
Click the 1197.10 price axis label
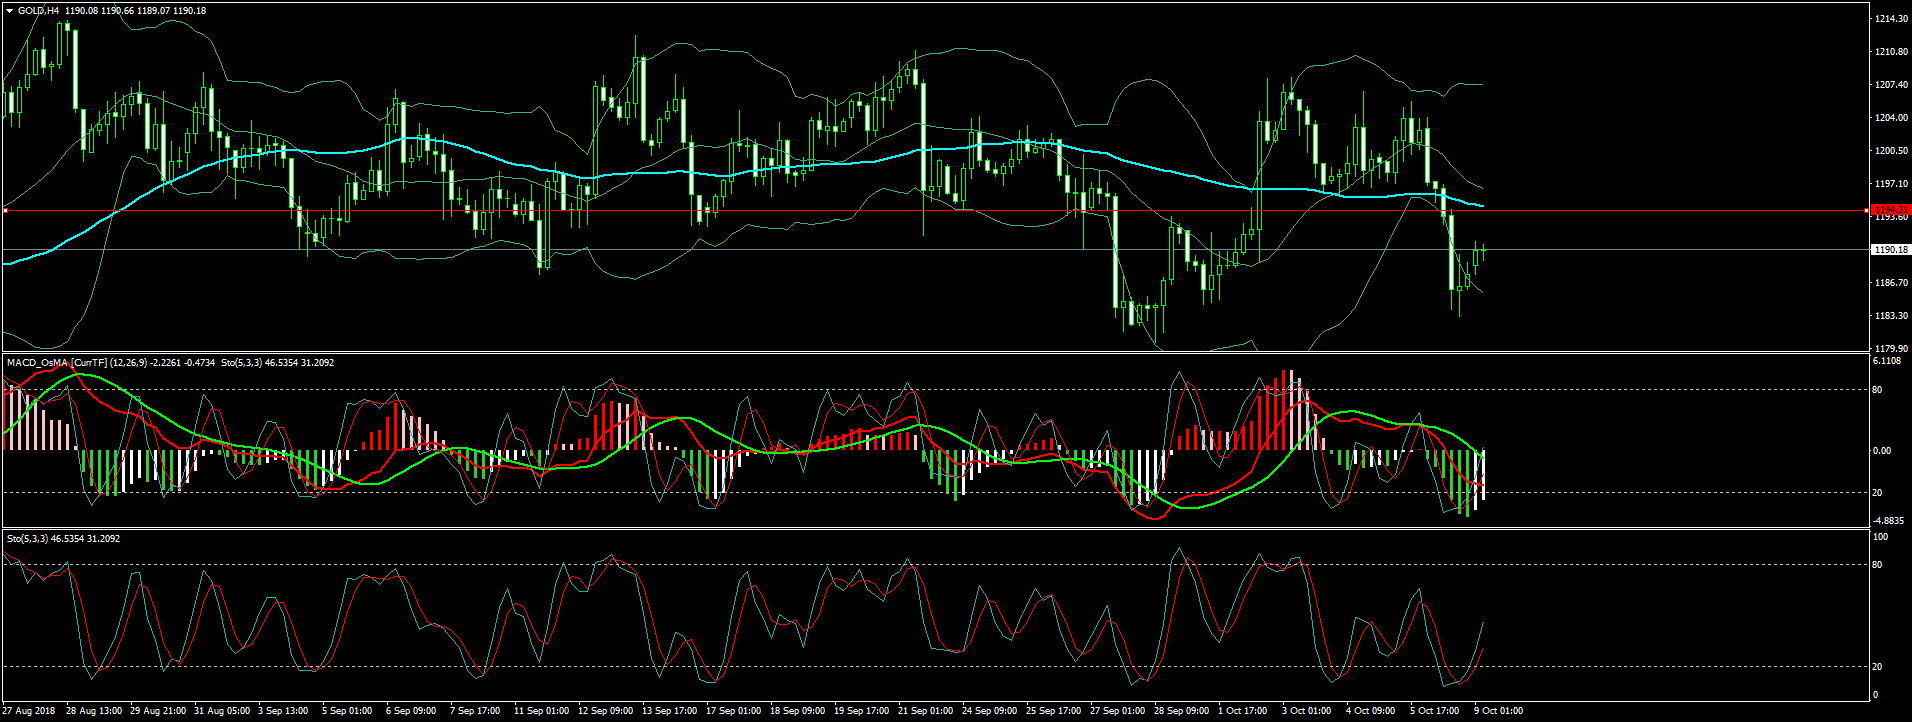(x=1892, y=184)
